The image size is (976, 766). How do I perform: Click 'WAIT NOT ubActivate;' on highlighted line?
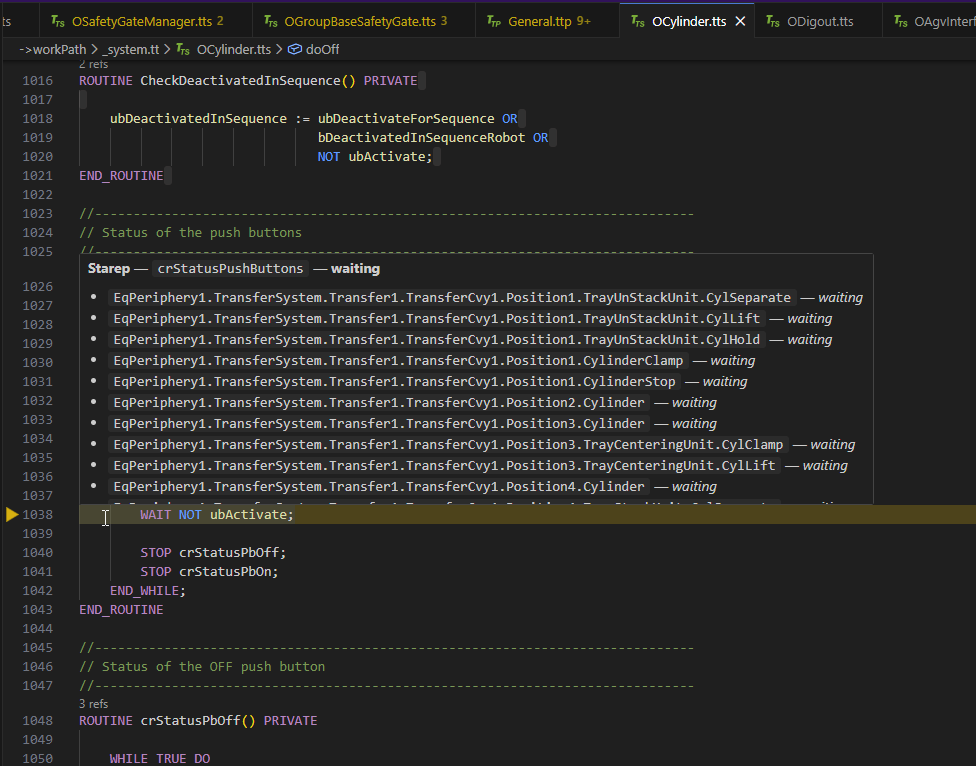pos(217,515)
